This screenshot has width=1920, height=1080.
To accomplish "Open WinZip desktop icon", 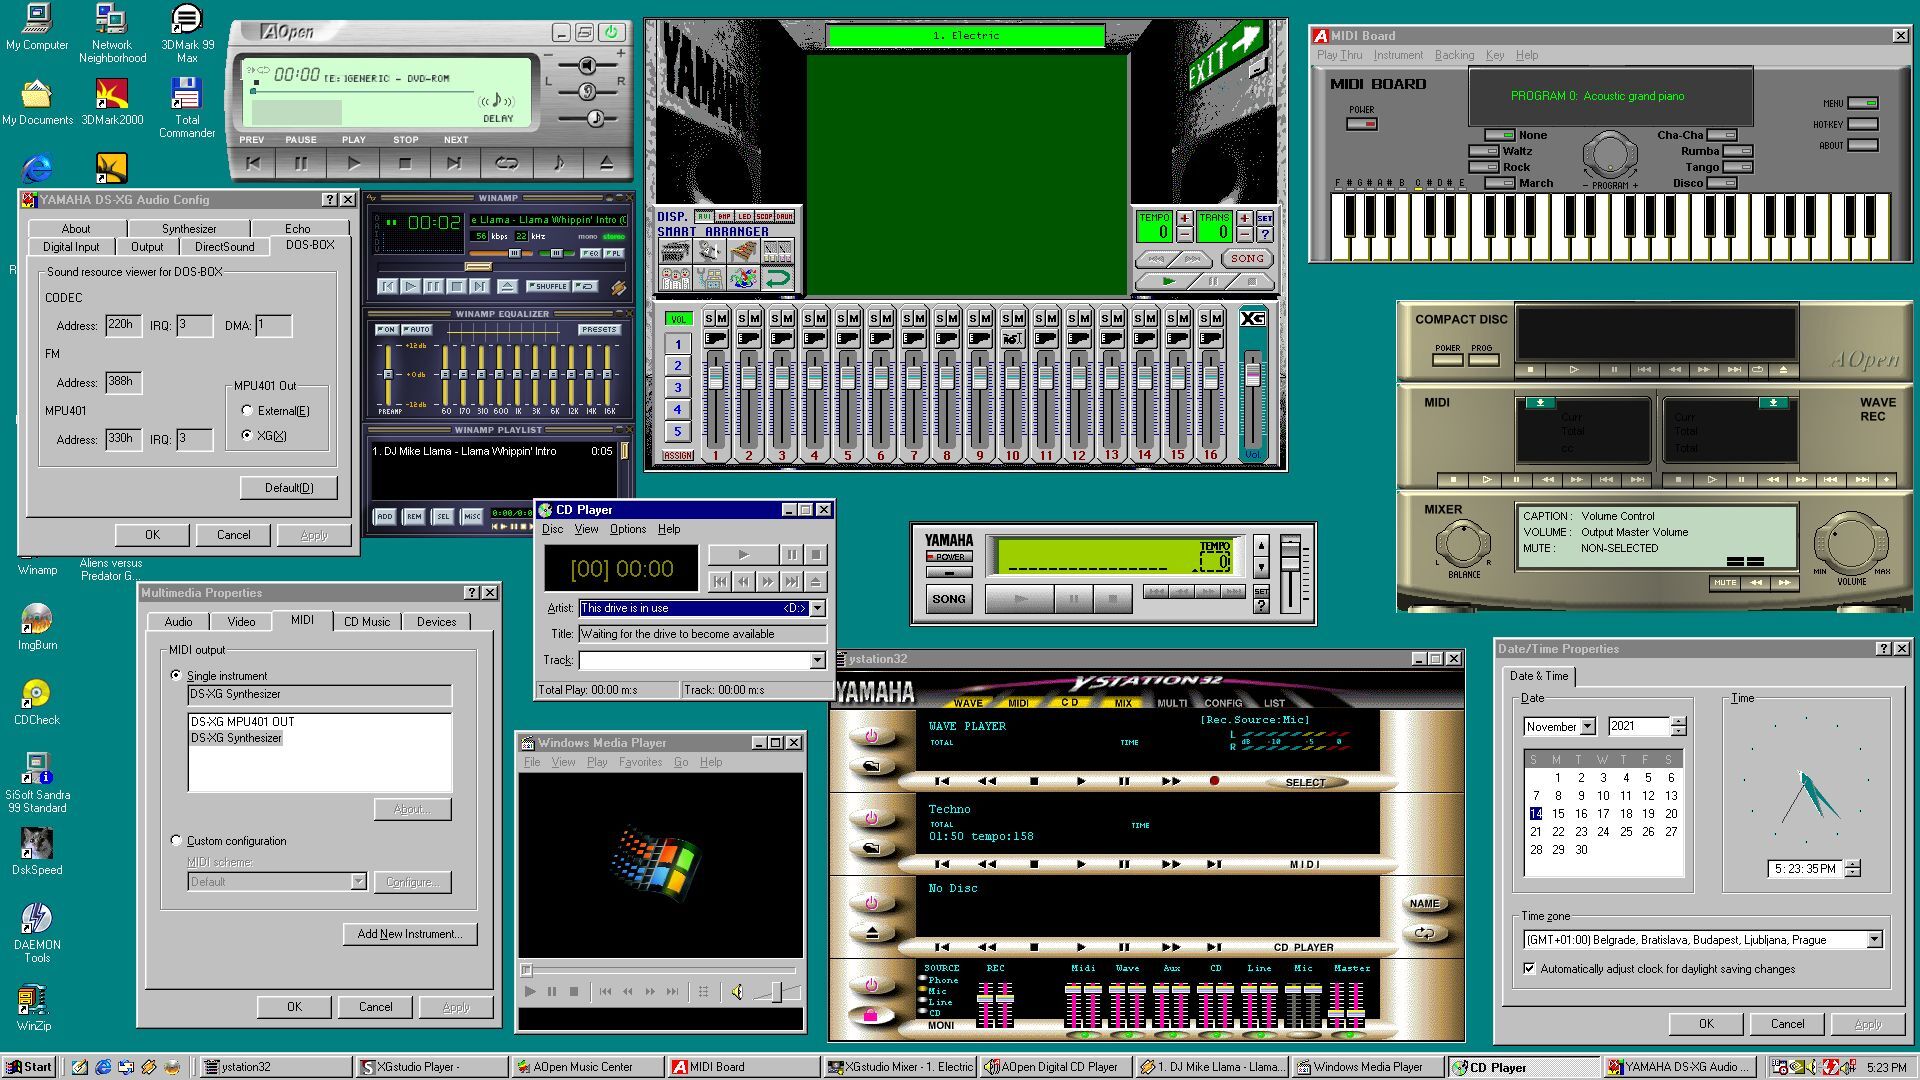I will pos(34,1008).
